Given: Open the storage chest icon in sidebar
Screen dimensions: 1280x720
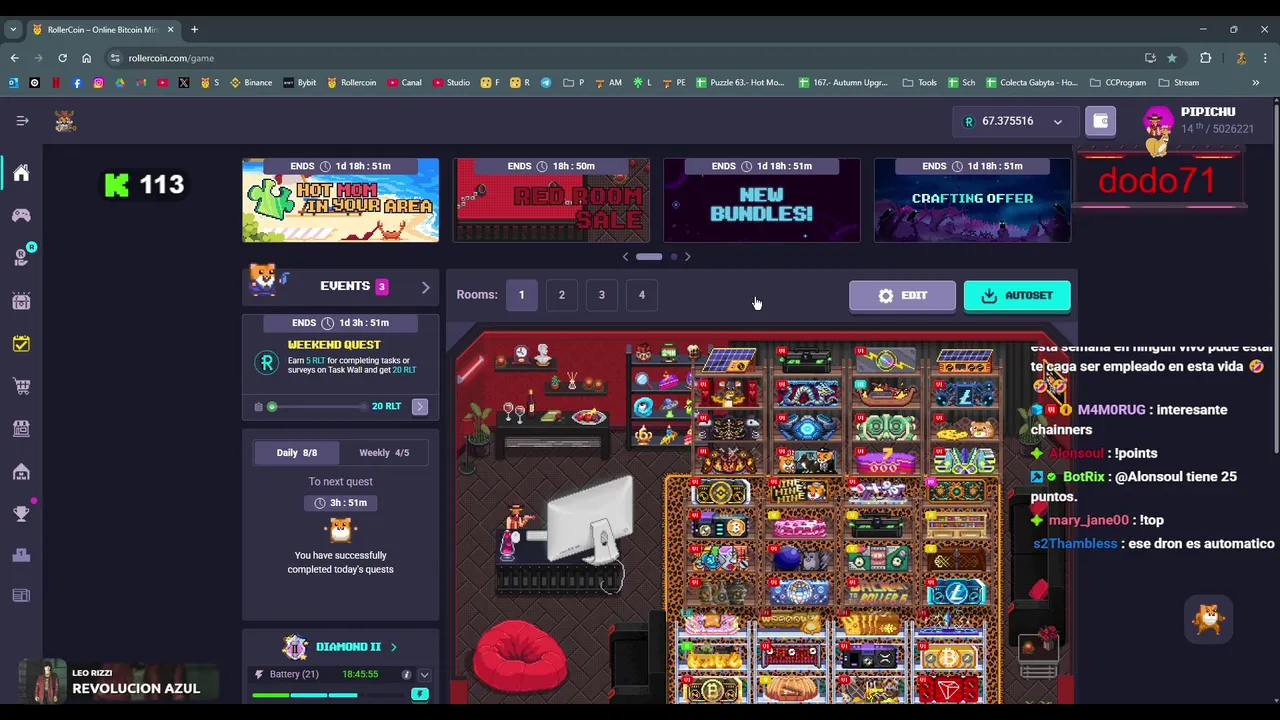Looking at the screenshot, I should (x=21, y=301).
